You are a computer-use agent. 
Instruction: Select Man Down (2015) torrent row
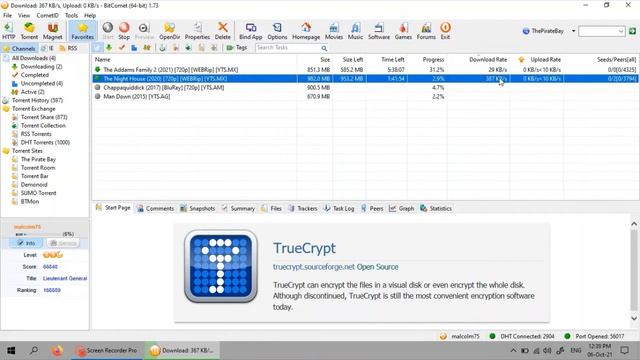365,97
